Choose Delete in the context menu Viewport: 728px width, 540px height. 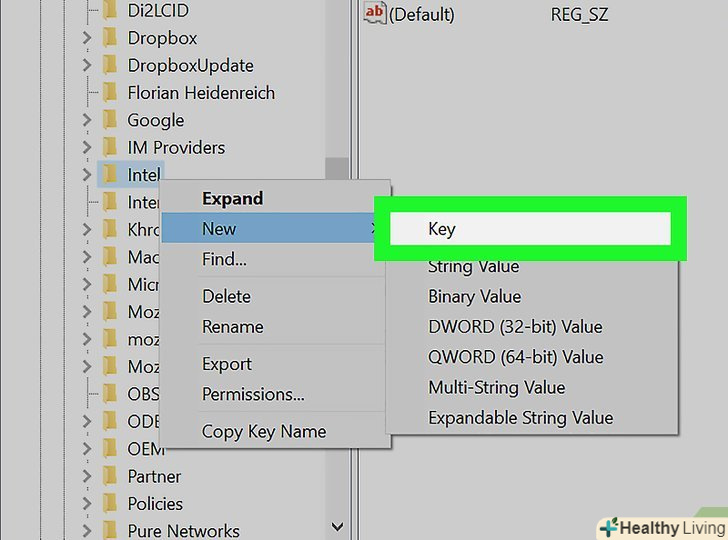pyautogui.click(x=226, y=296)
